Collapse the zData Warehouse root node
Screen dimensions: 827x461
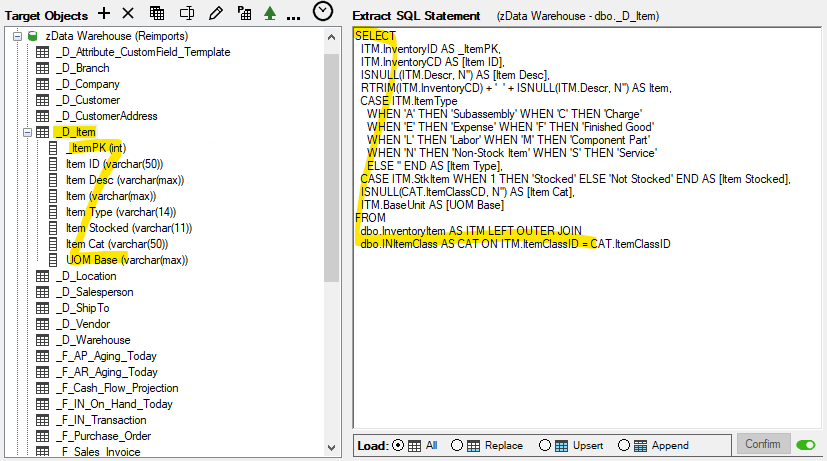click(x=18, y=36)
